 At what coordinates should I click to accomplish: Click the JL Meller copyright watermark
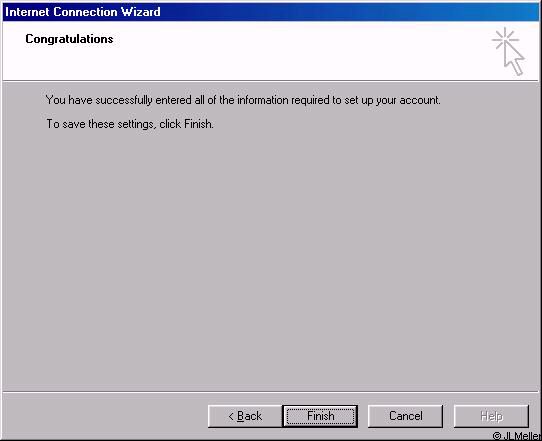click(x=516, y=436)
